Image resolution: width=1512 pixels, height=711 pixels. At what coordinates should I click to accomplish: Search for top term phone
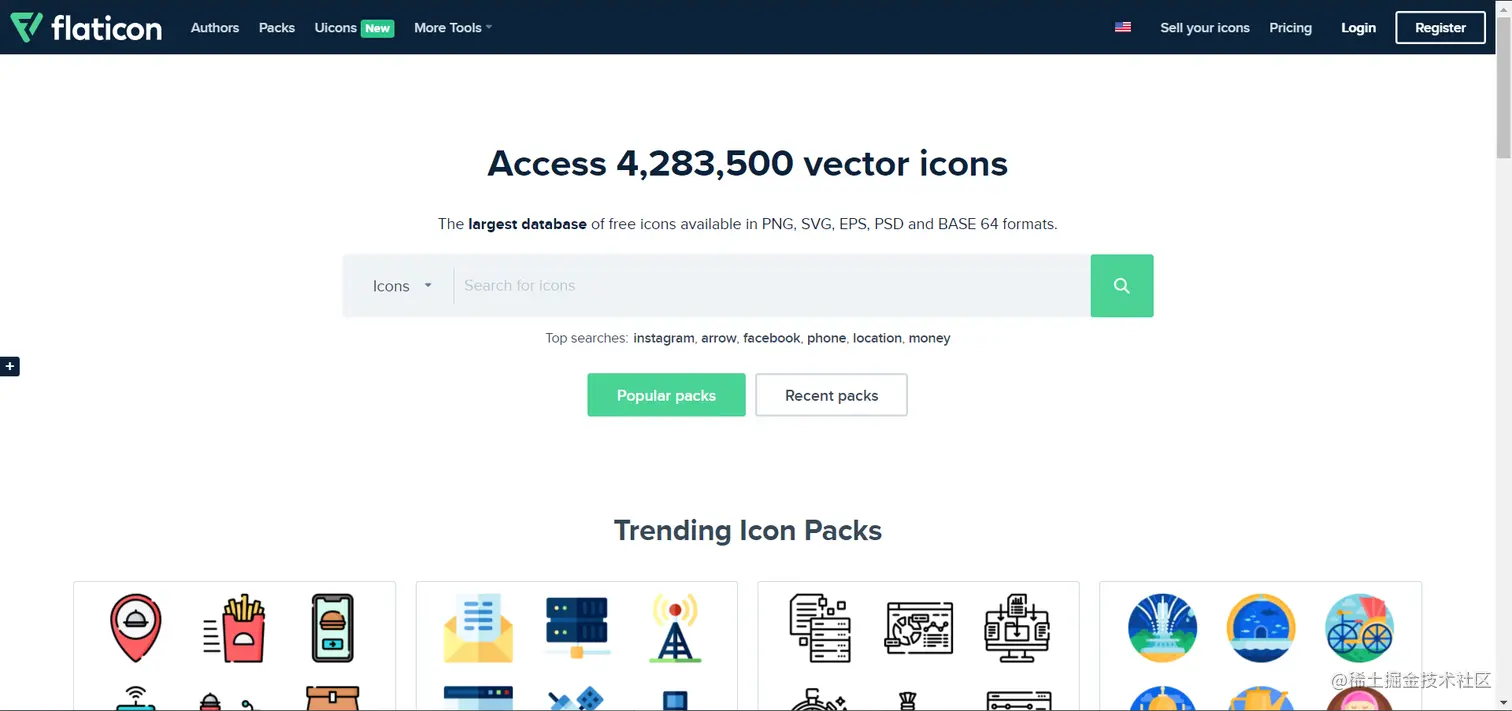827,338
